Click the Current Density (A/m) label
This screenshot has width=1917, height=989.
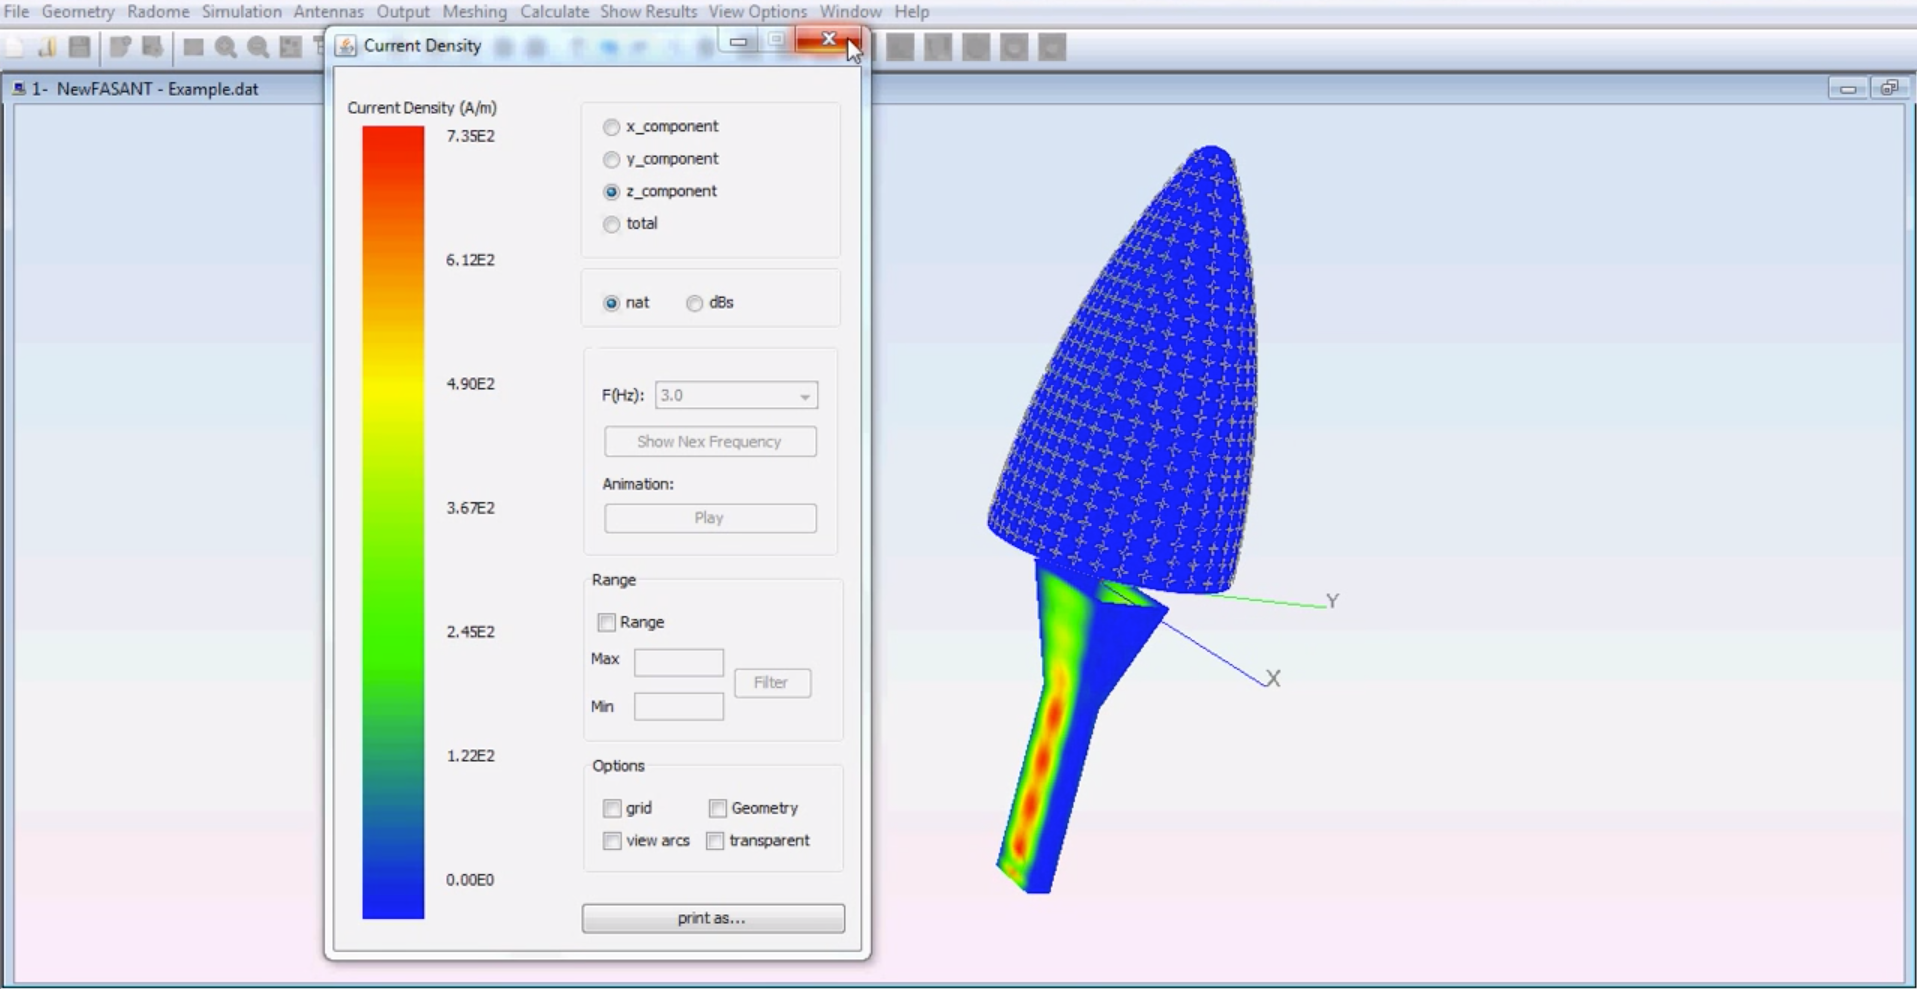[422, 108]
